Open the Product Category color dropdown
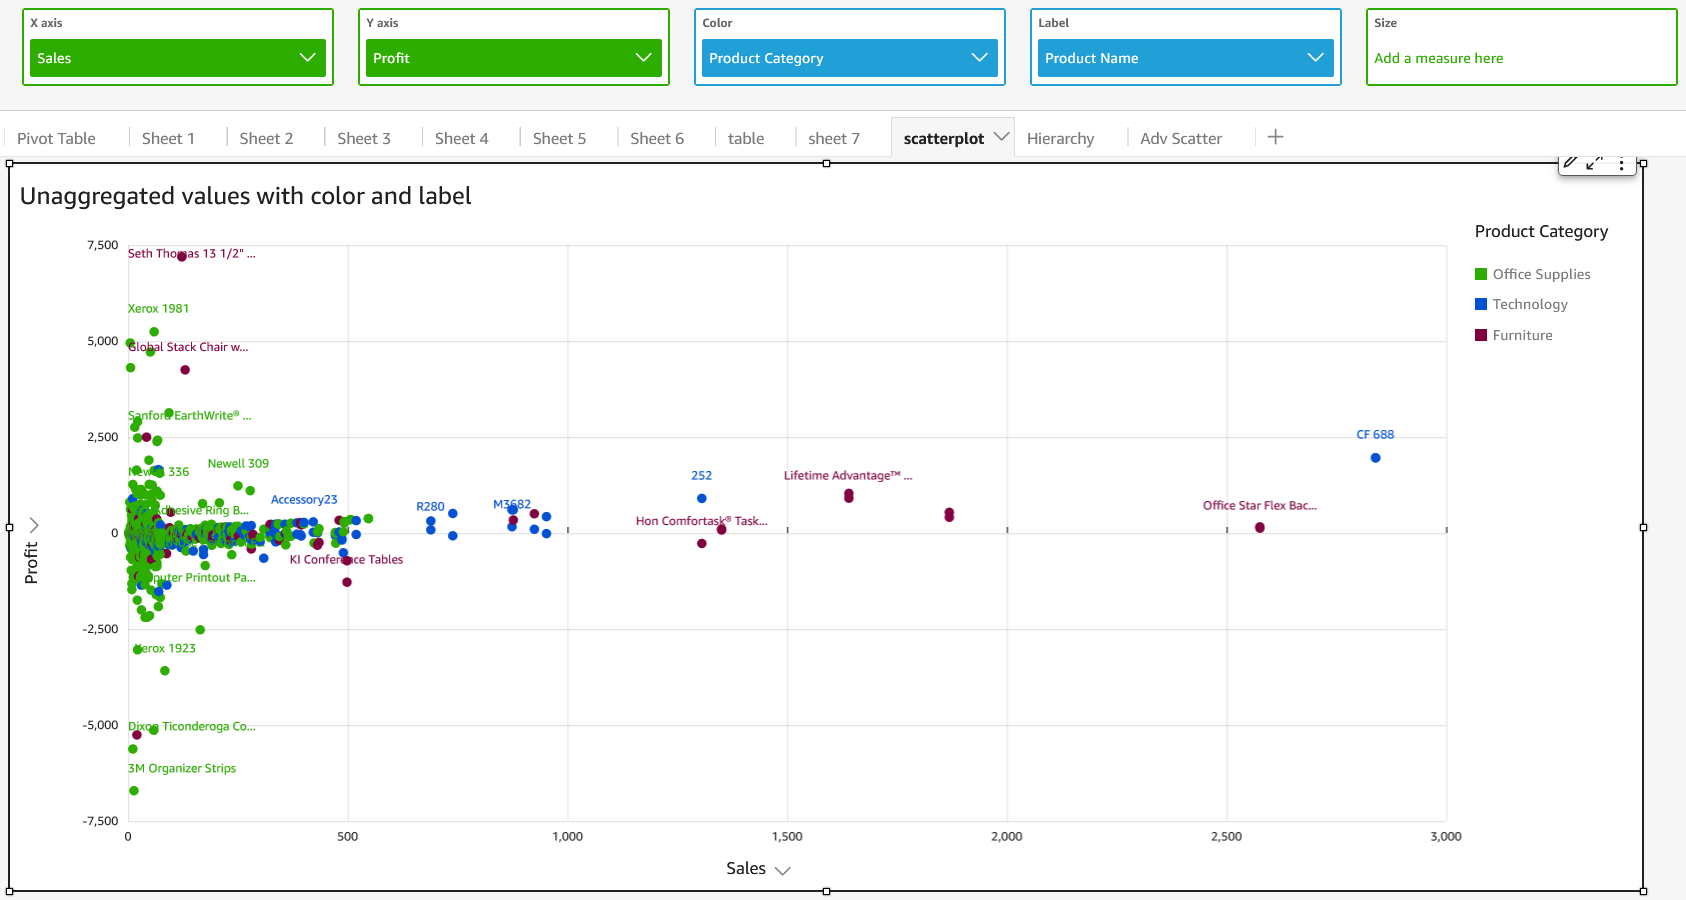1686x900 pixels. point(979,58)
